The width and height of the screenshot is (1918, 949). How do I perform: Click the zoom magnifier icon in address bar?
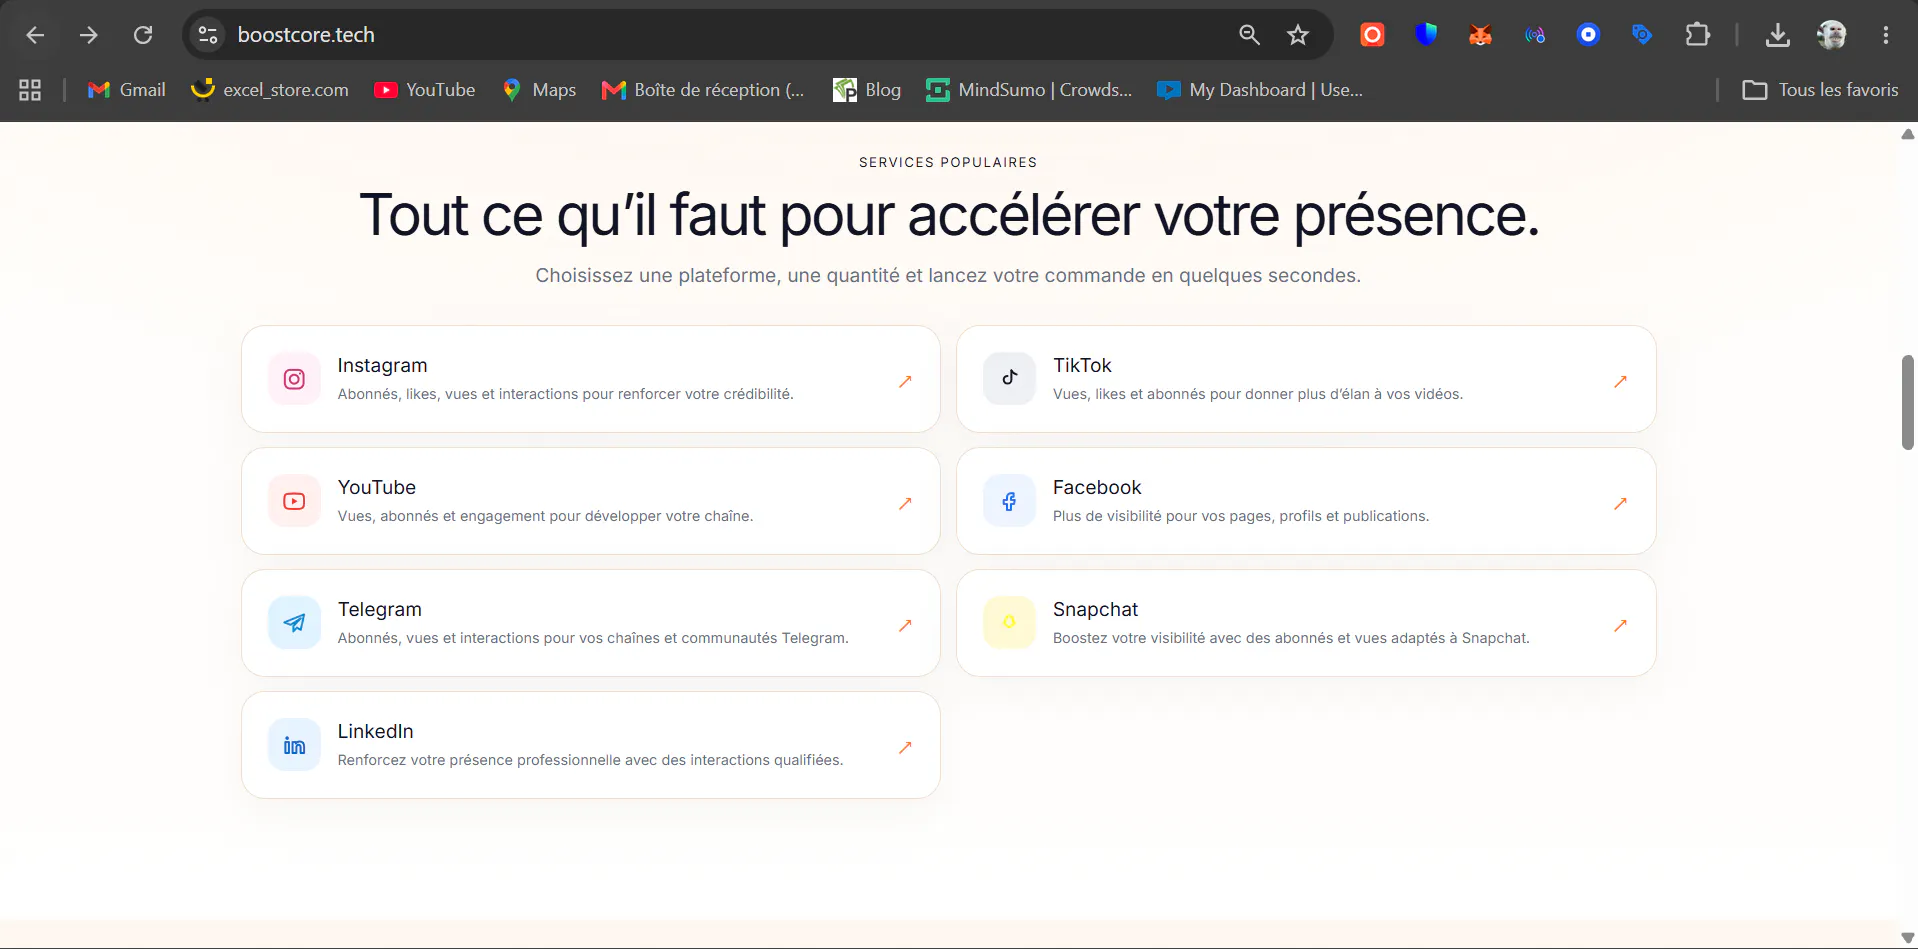tap(1249, 35)
